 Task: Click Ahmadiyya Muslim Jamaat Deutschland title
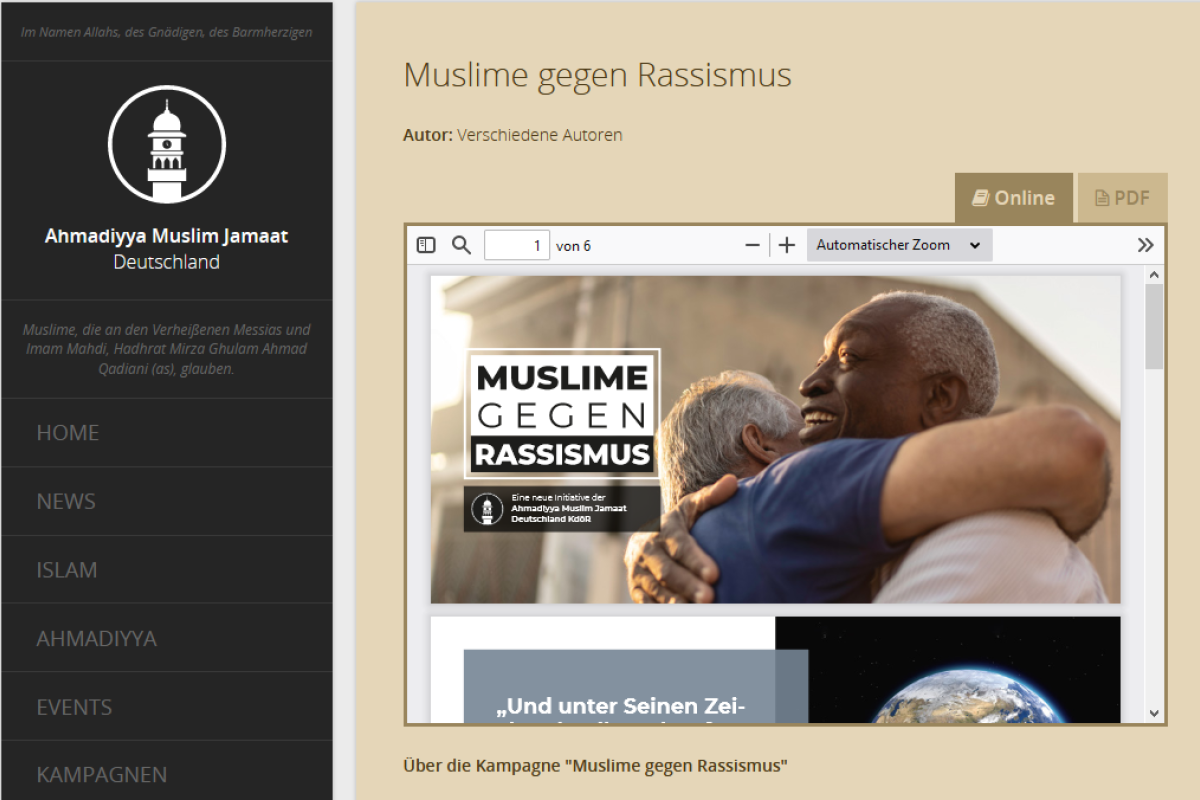coord(167,249)
